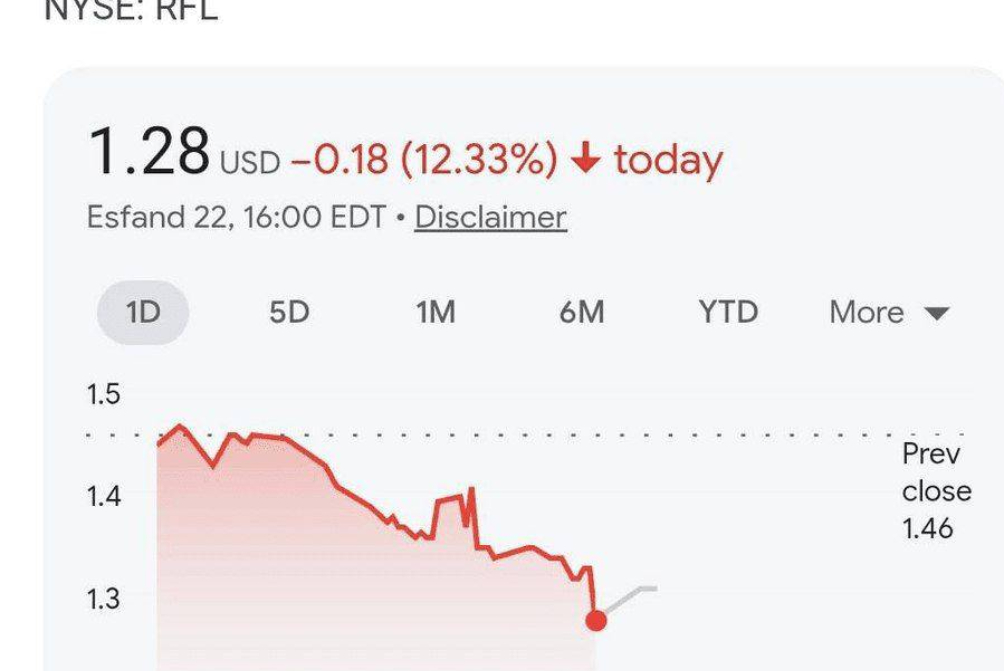
Task: Click the 1.5 y-axis label
Action: click(x=102, y=394)
